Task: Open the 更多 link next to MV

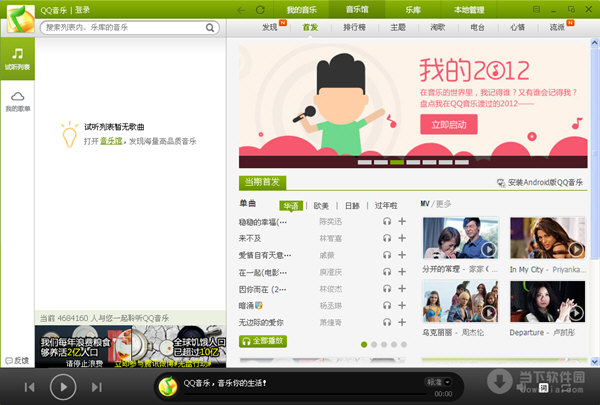Action: [443, 204]
